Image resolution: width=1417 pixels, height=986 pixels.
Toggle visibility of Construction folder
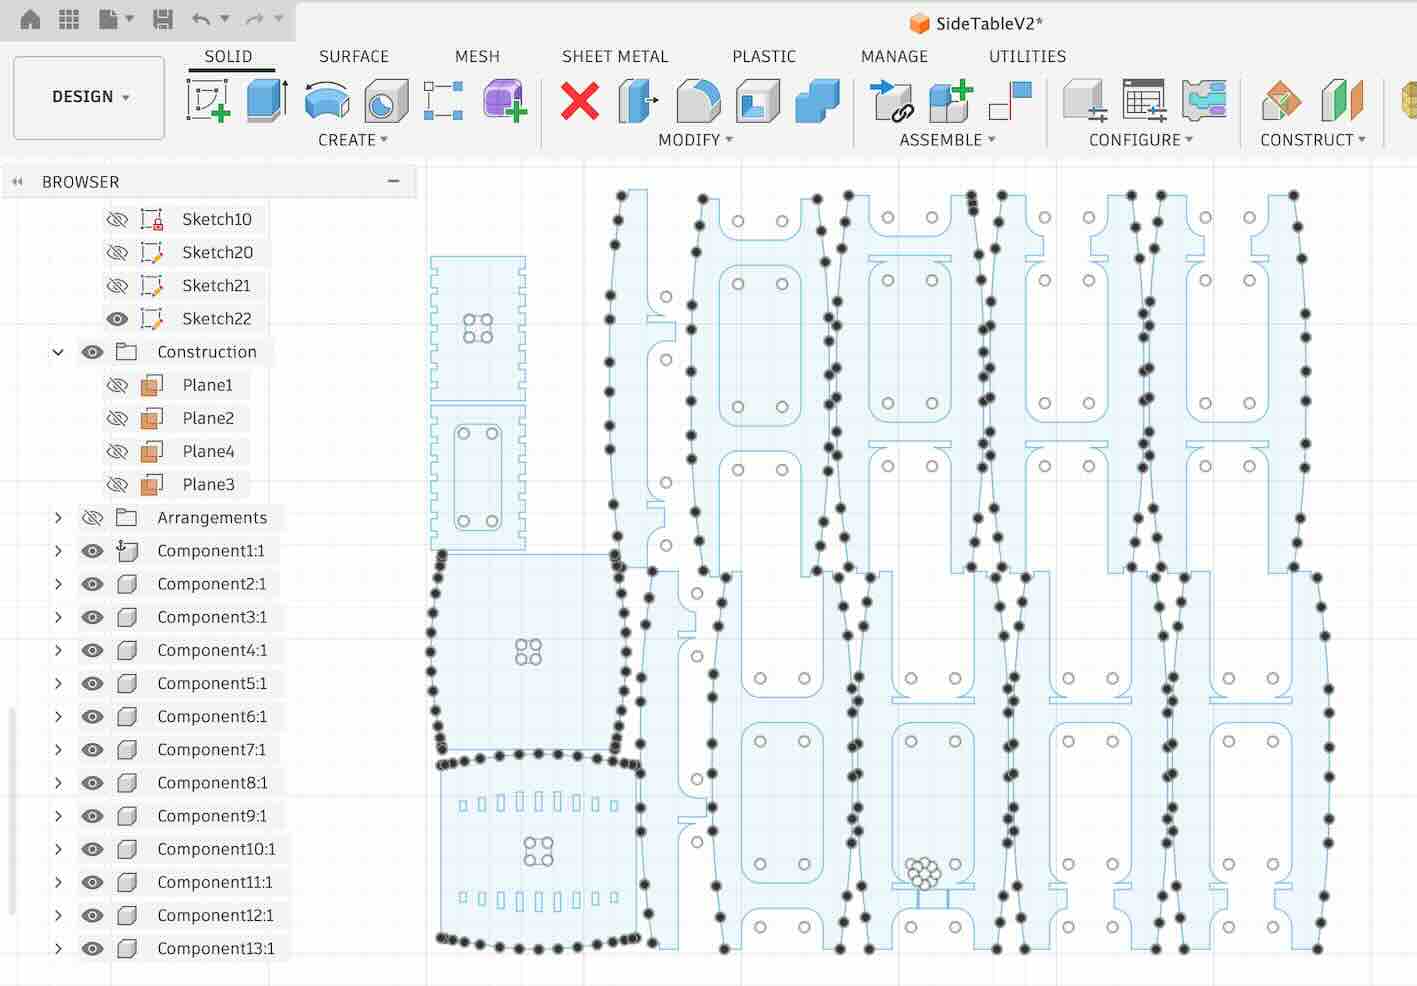point(92,352)
